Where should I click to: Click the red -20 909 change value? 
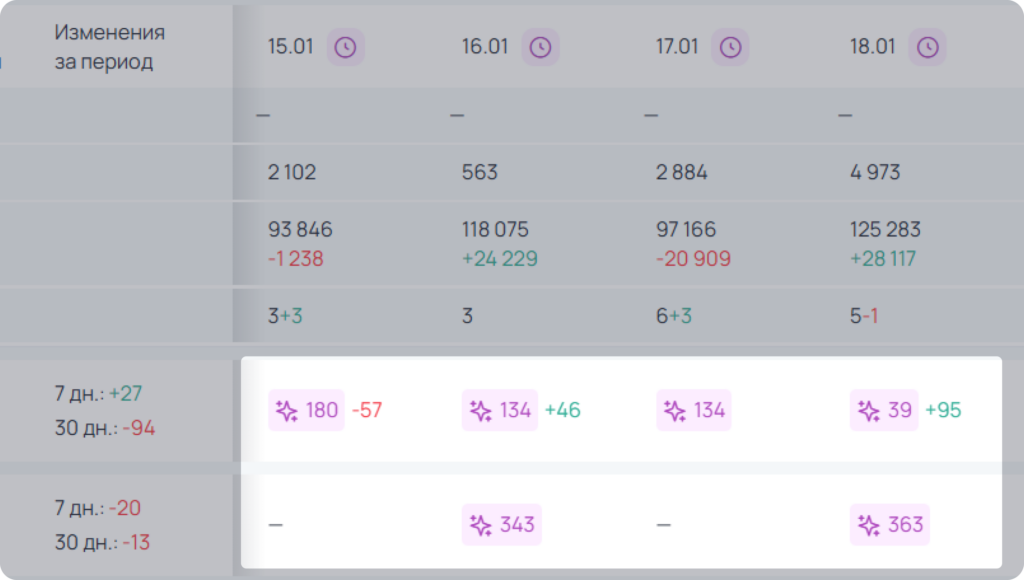[694, 259]
